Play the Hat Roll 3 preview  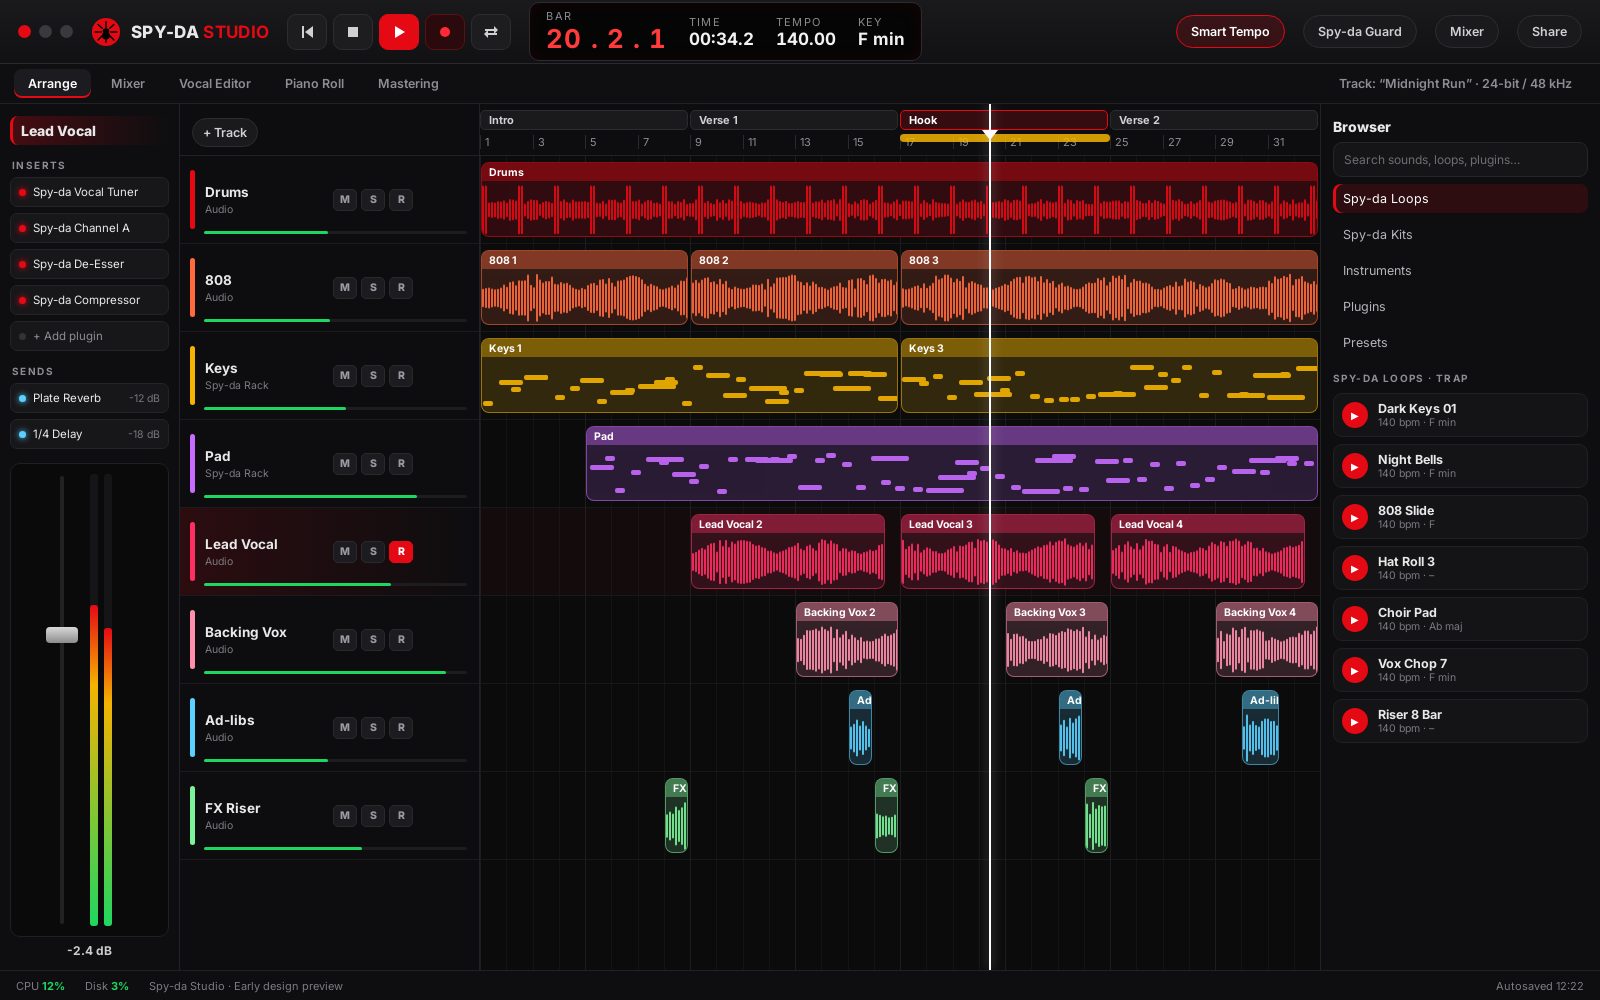click(x=1355, y=568)
